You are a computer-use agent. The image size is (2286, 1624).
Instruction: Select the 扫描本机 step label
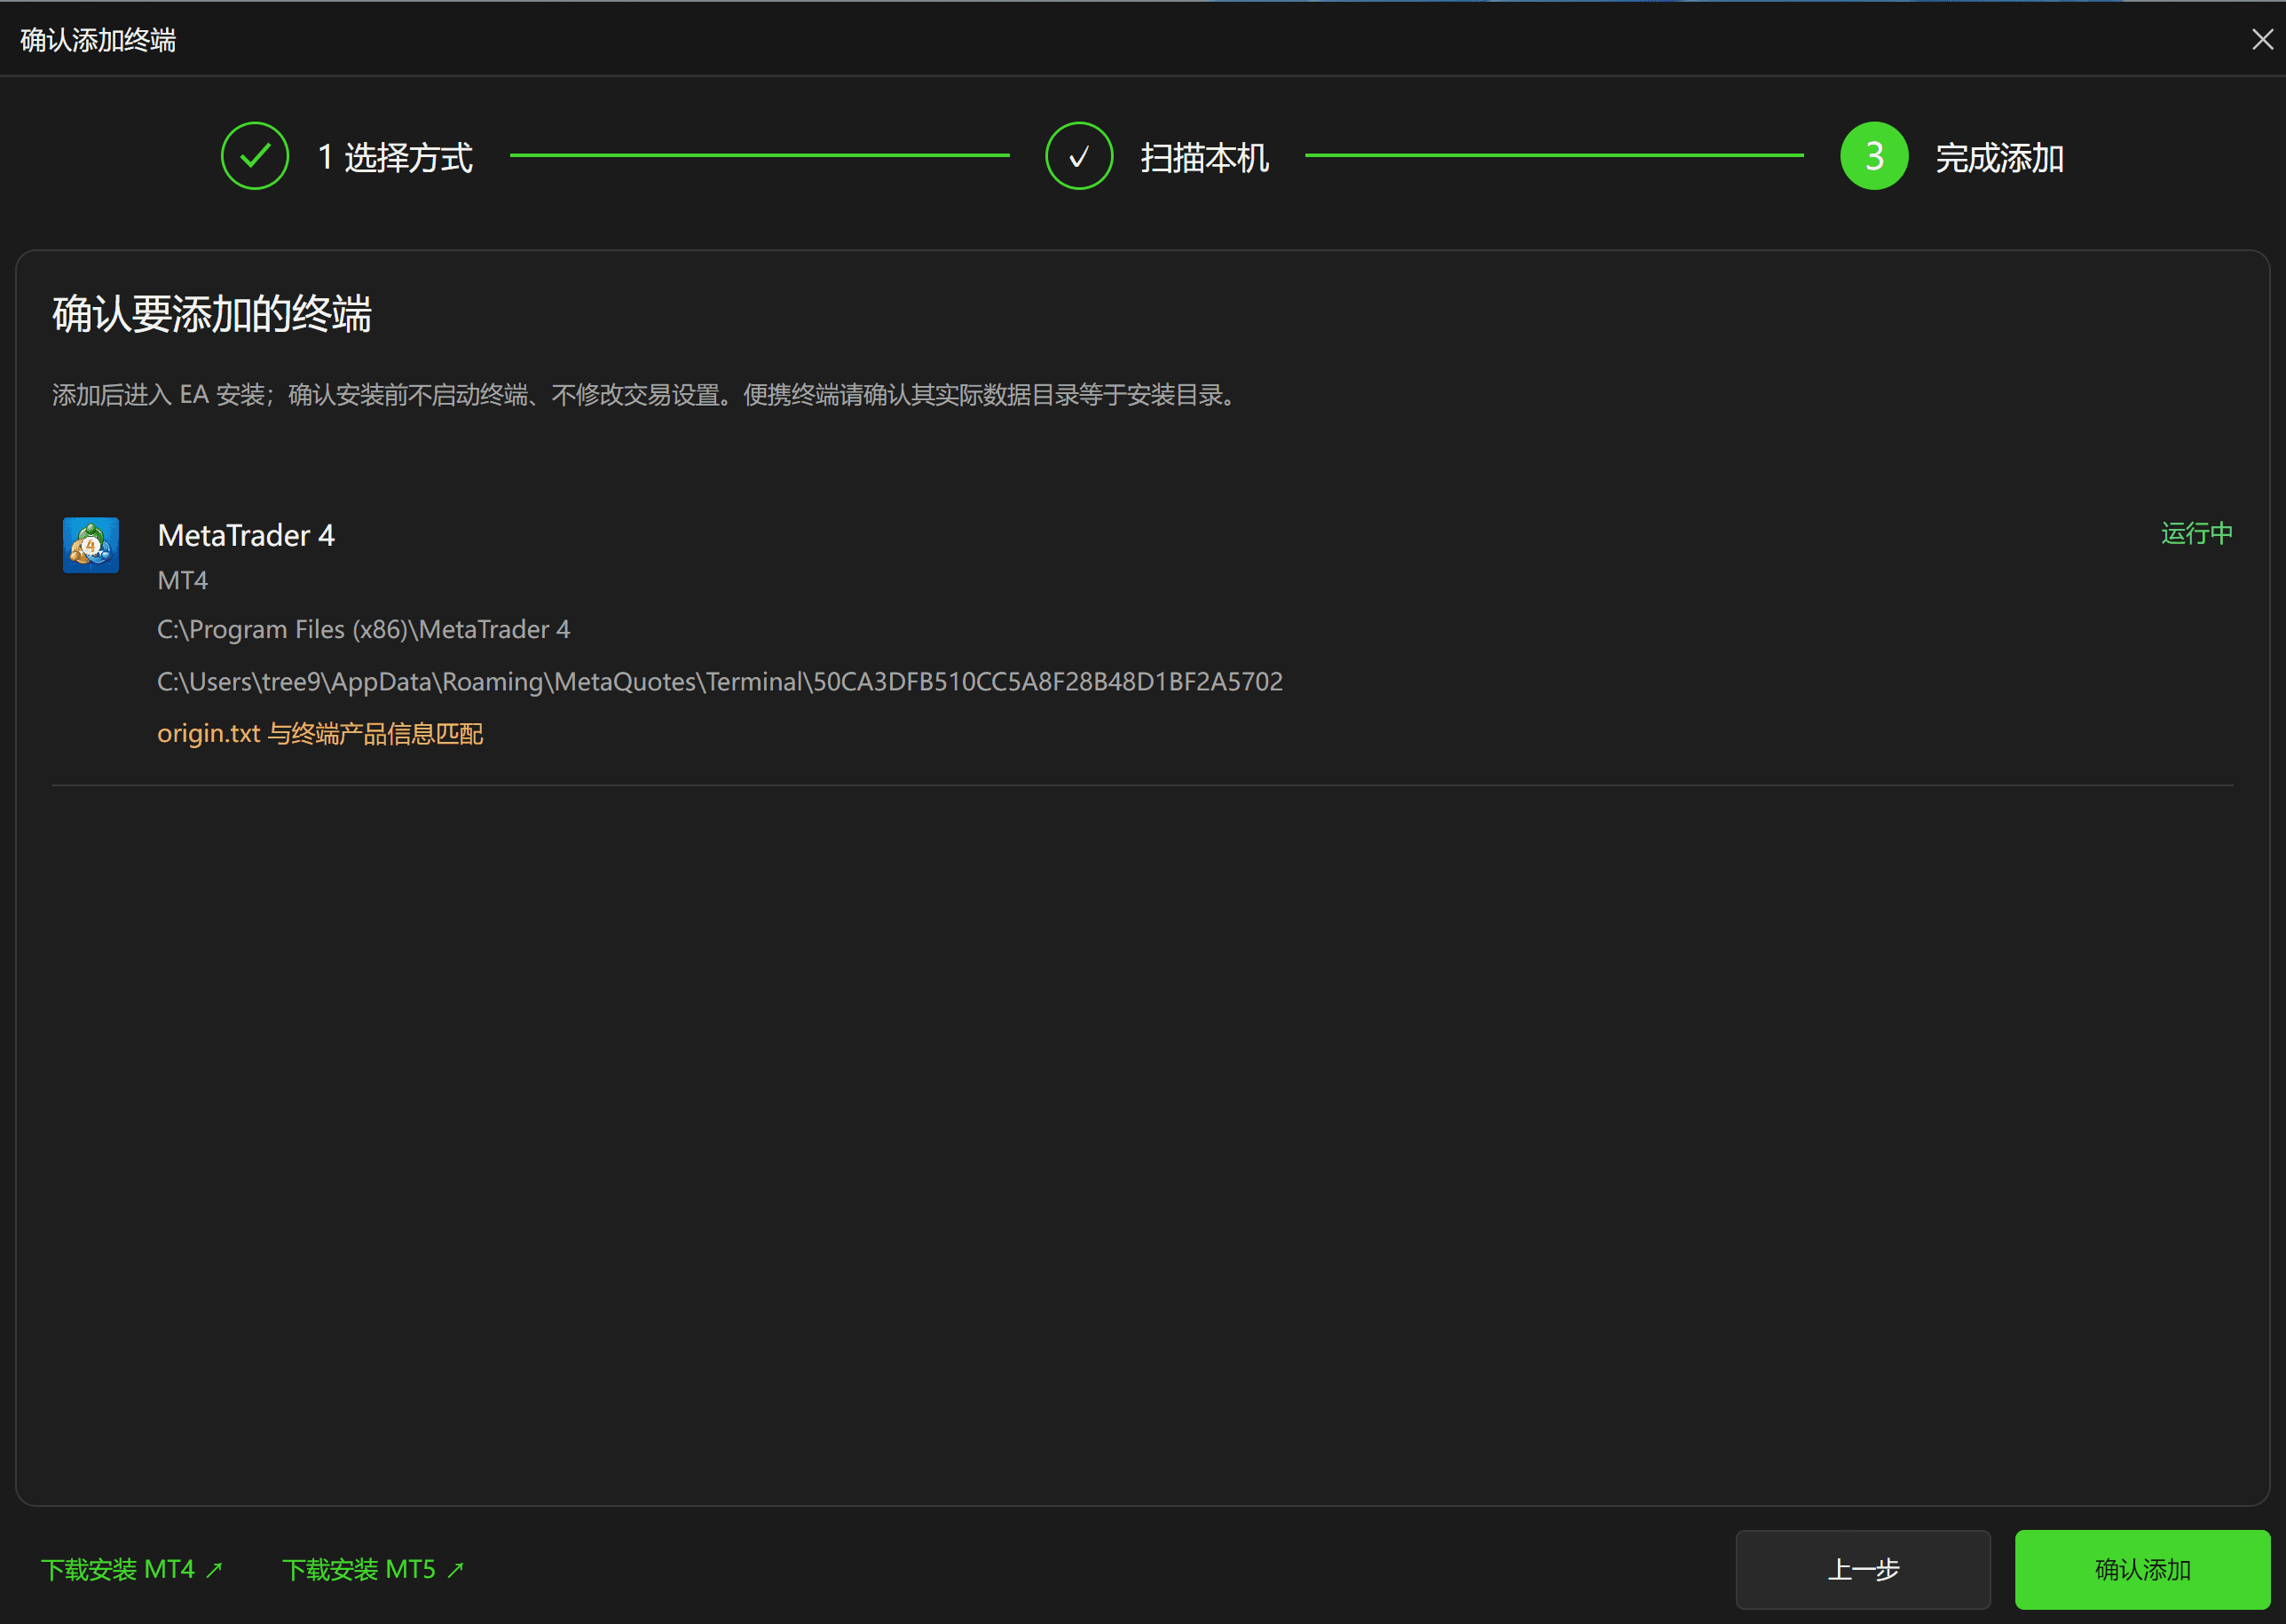tap(1205, 158)
